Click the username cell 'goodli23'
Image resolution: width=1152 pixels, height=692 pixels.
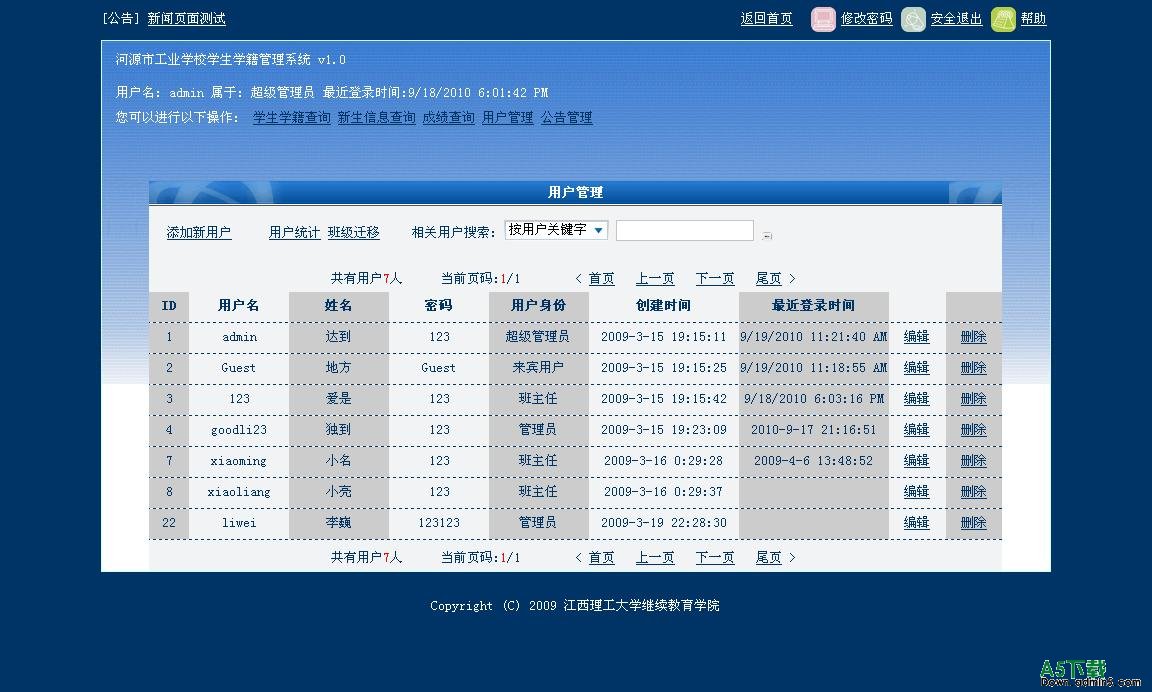click(239, 430)
